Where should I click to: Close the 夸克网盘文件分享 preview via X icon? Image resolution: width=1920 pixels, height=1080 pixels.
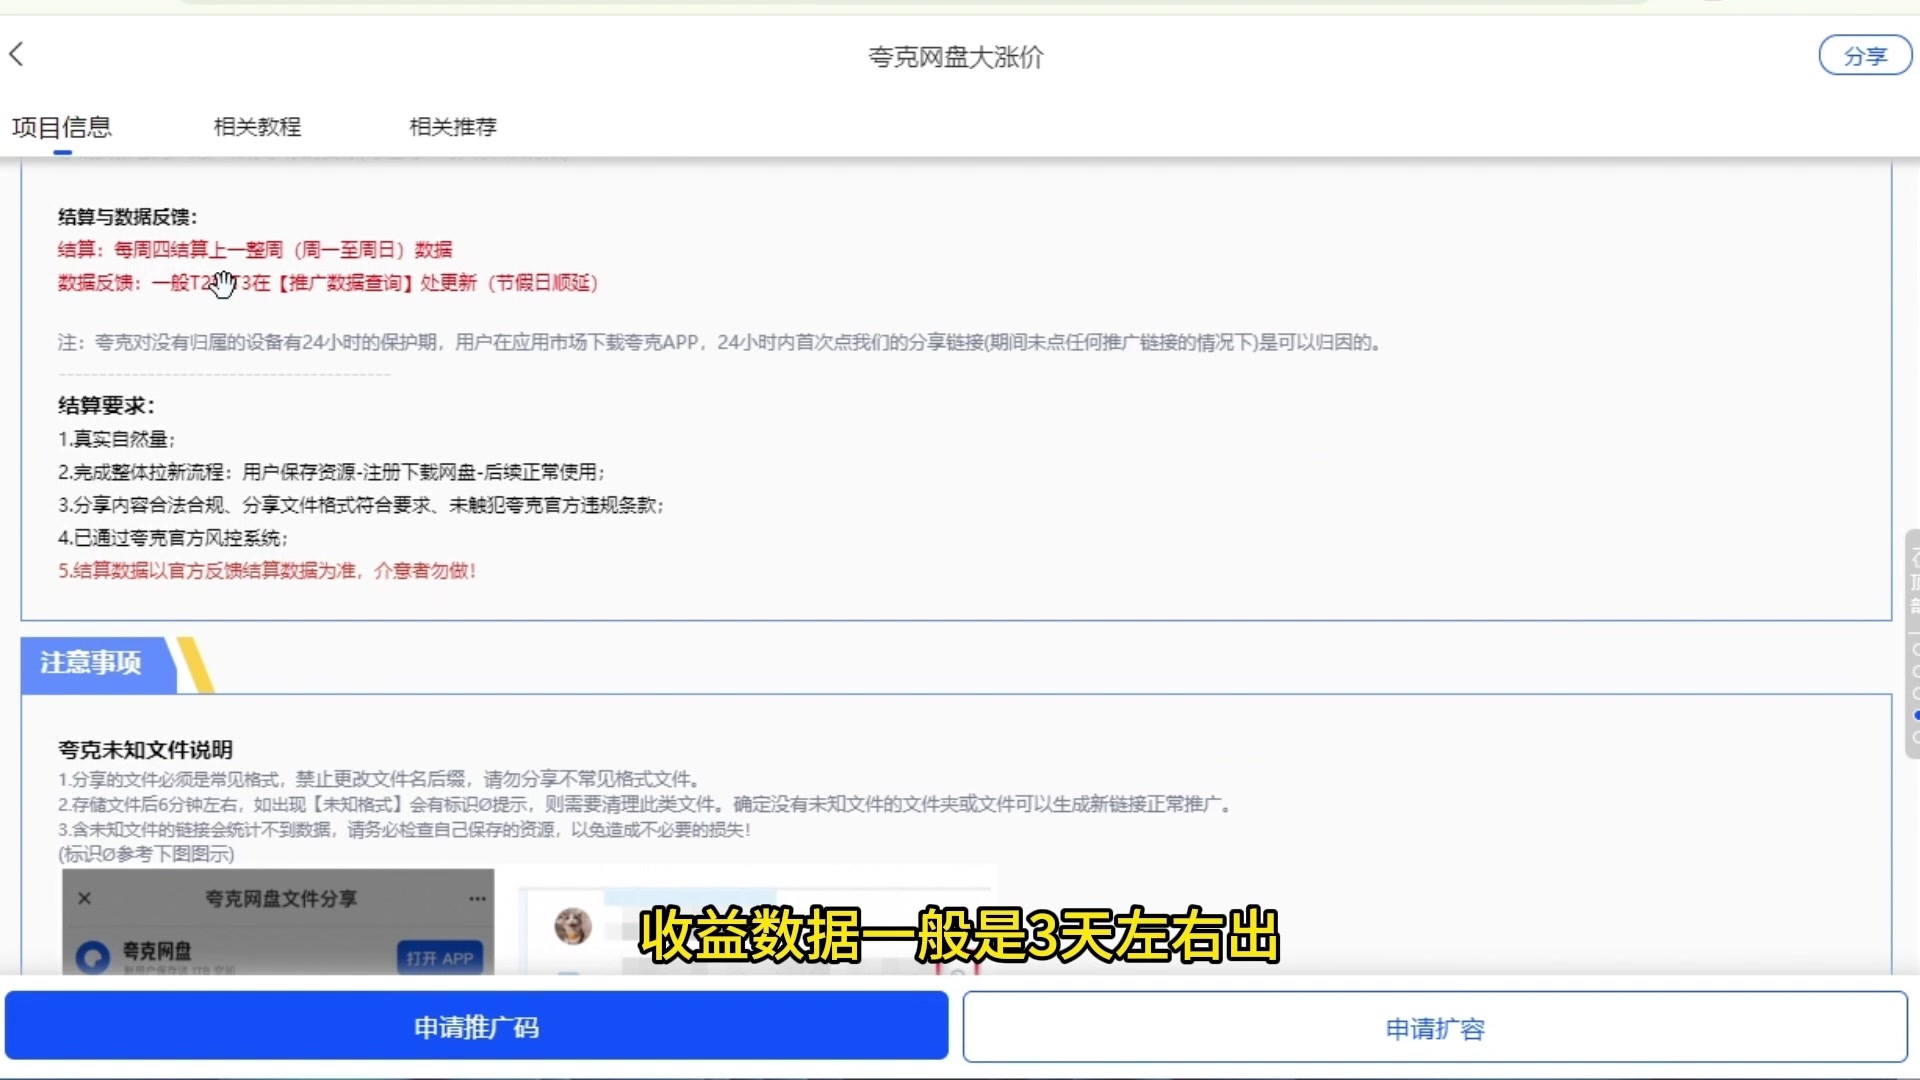(85, 898)
